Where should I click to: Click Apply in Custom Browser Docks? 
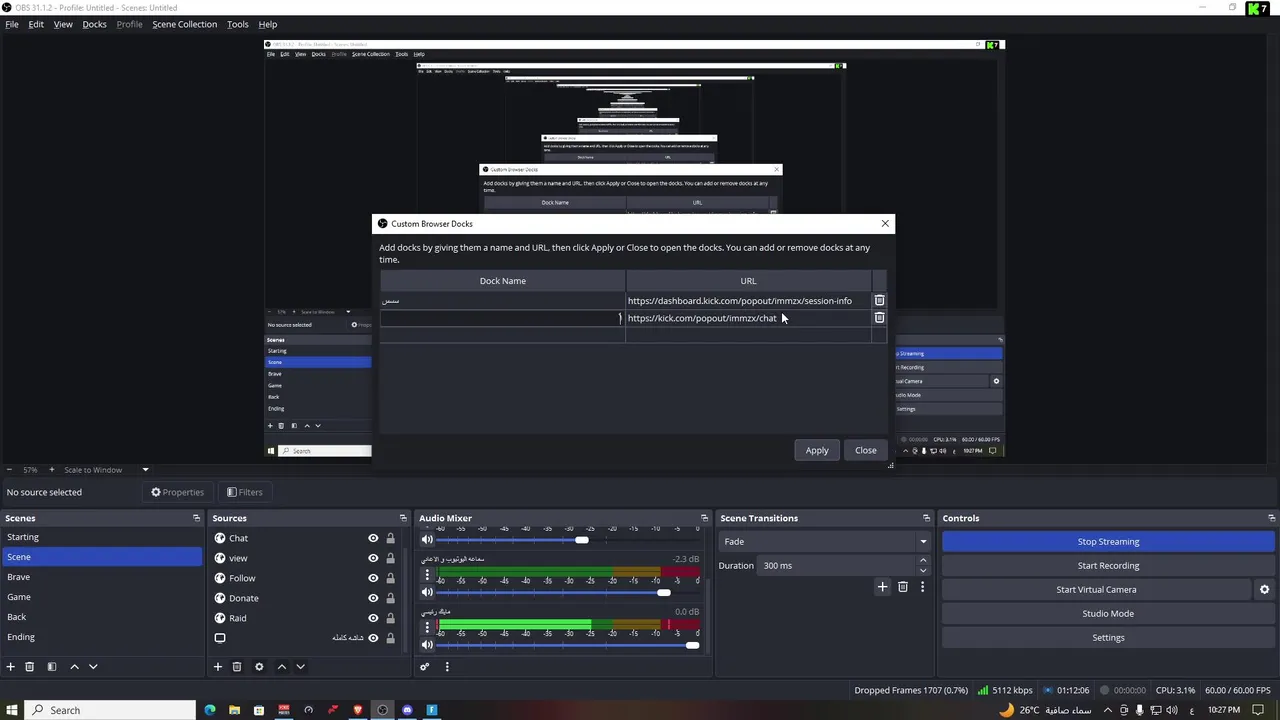817,450
